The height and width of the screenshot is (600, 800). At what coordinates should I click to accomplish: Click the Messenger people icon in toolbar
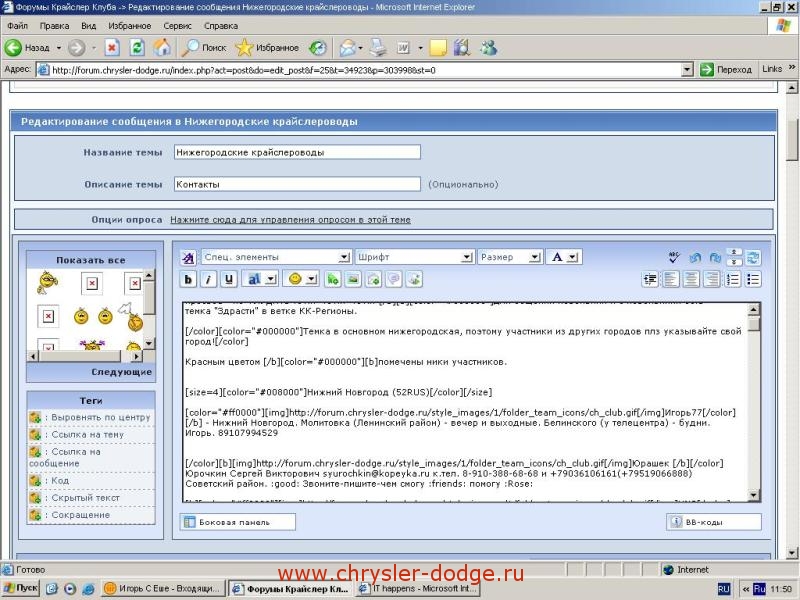pos(488,48)
